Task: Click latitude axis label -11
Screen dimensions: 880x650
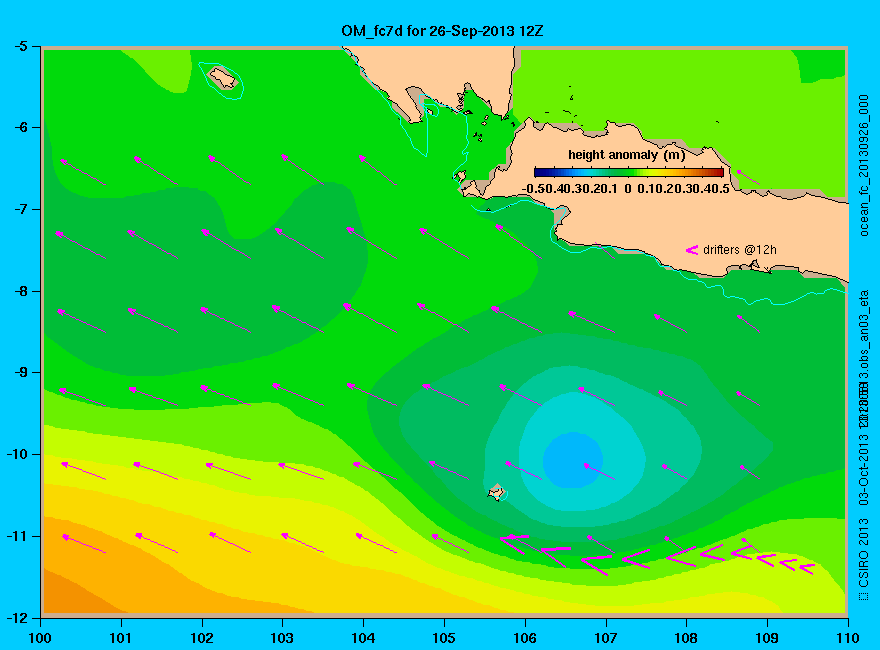Action: tap(17, 536)
